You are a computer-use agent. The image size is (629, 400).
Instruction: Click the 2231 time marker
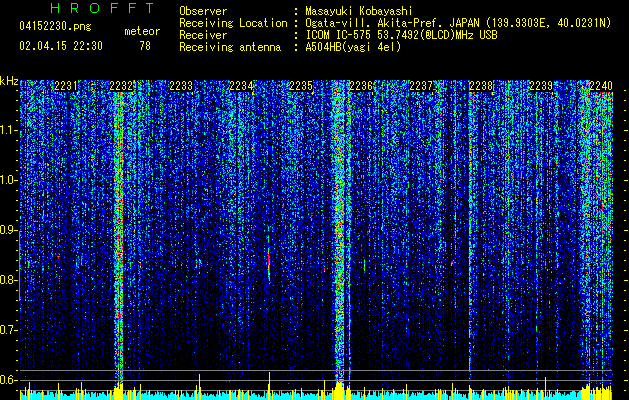[x=66, y=86]
